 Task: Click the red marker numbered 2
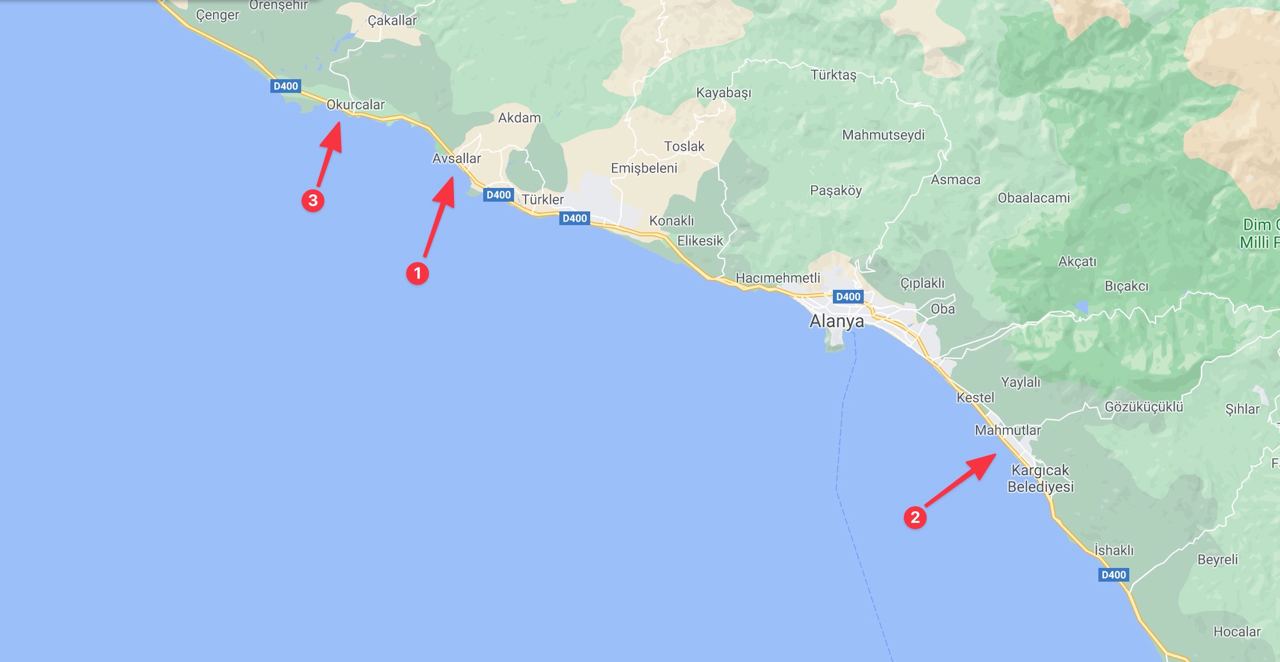[914, 517]
